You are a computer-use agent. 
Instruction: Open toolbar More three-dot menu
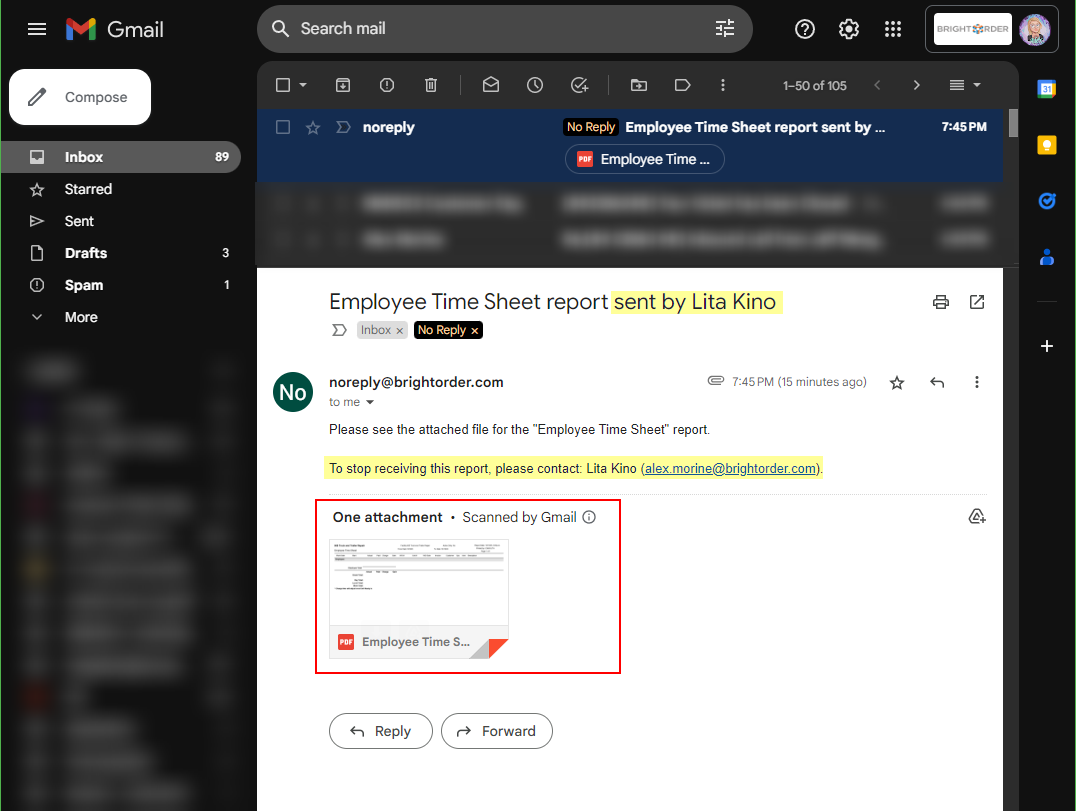pos(723,85)
